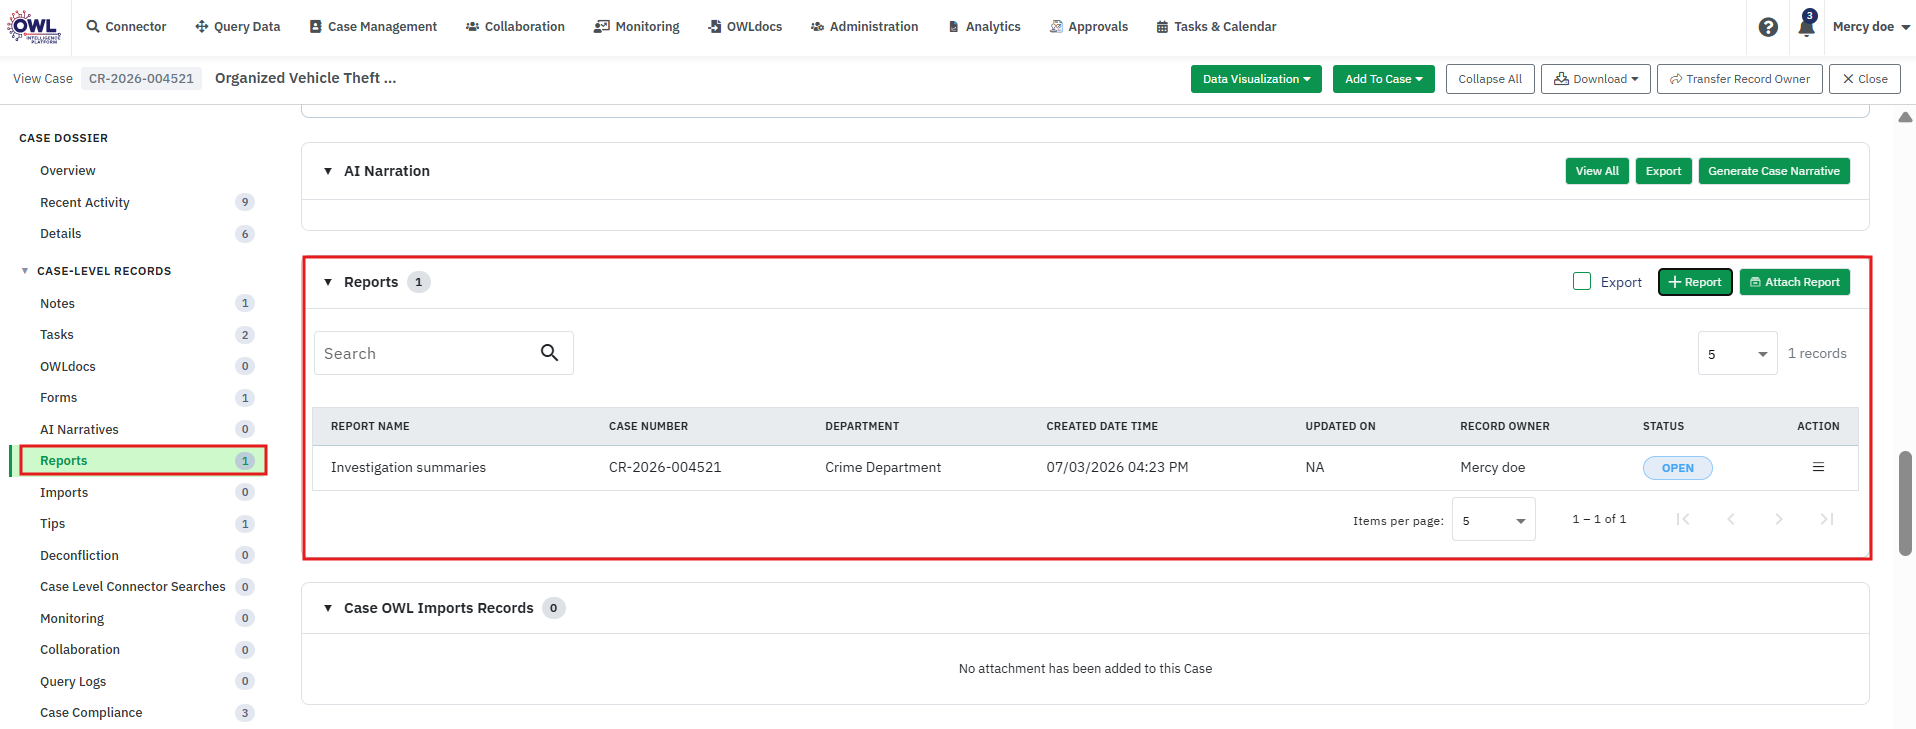Viewport: 1916px width, 729px height.
Task: Collapse the AI Narration section
Action: pos(328,171)
